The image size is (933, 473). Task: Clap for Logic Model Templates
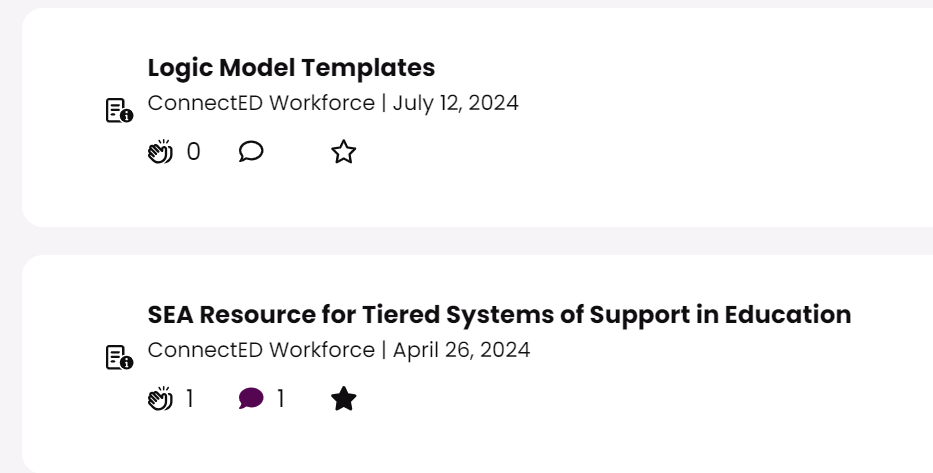(x=160, y=152)
